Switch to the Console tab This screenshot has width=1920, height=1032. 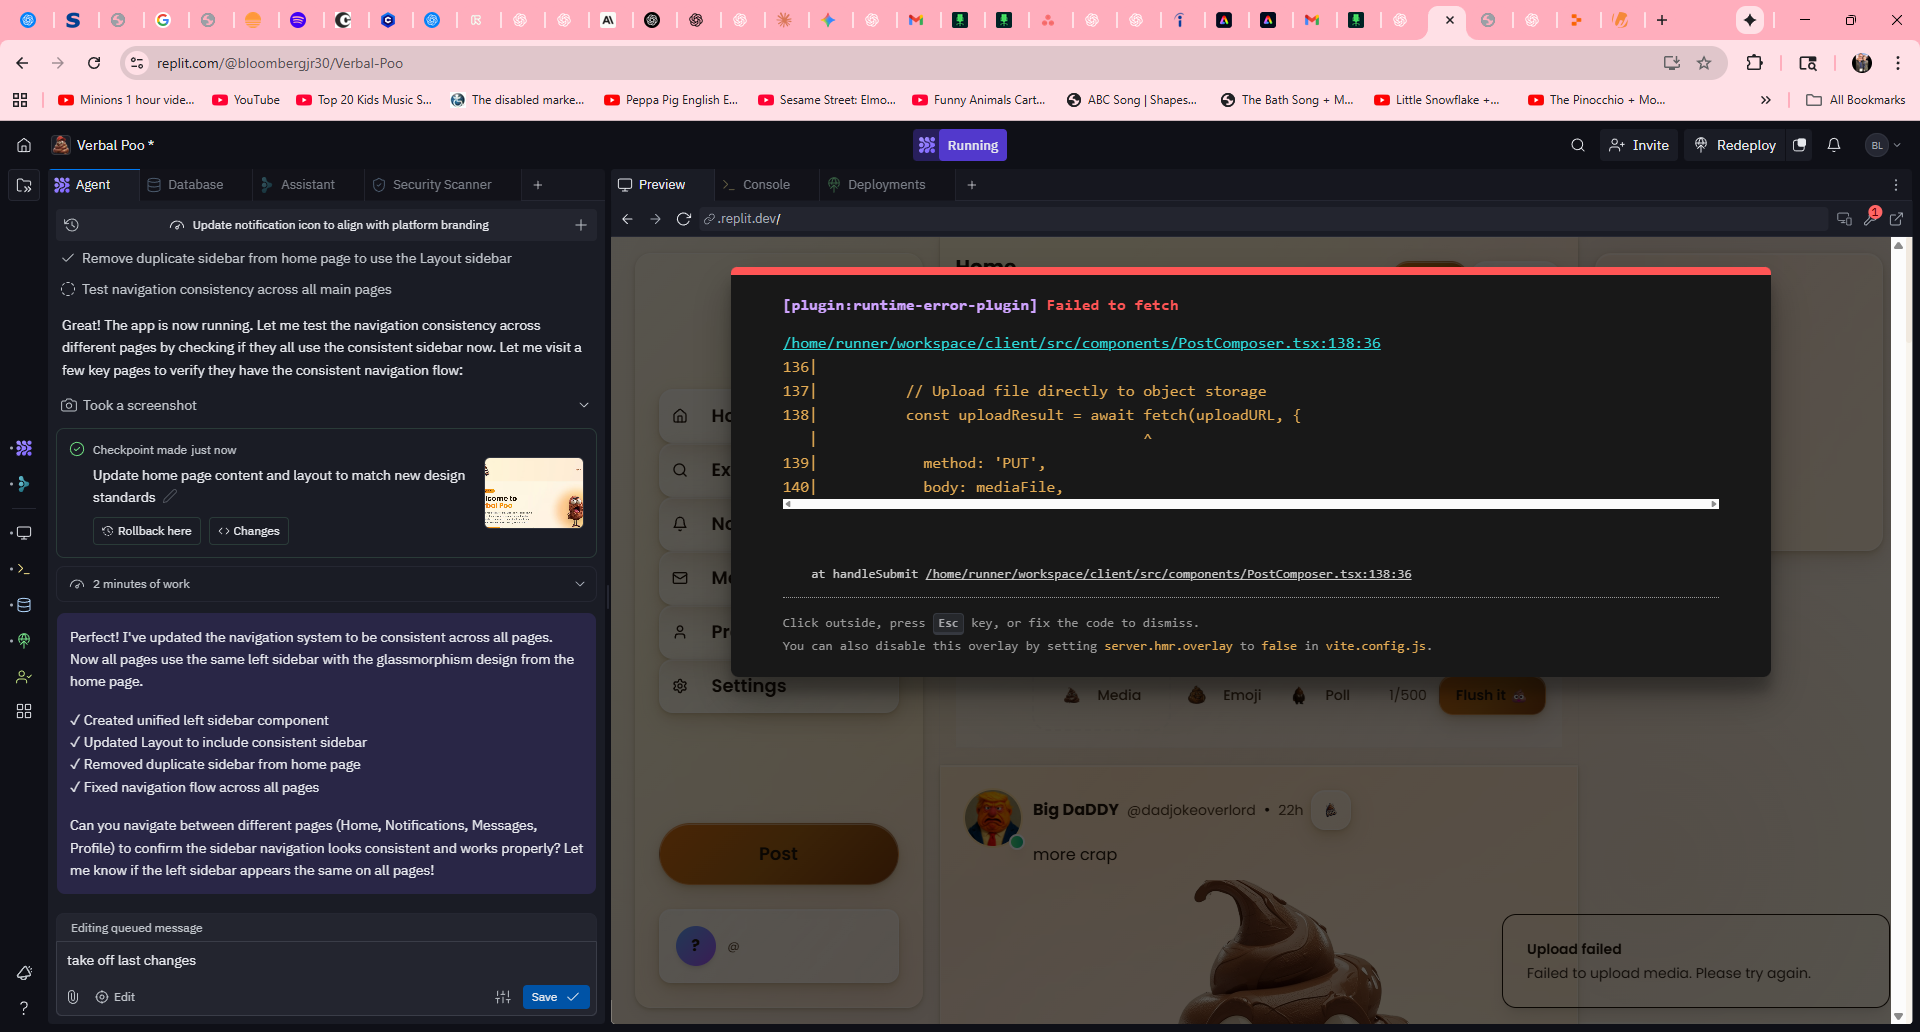point(765,185)
